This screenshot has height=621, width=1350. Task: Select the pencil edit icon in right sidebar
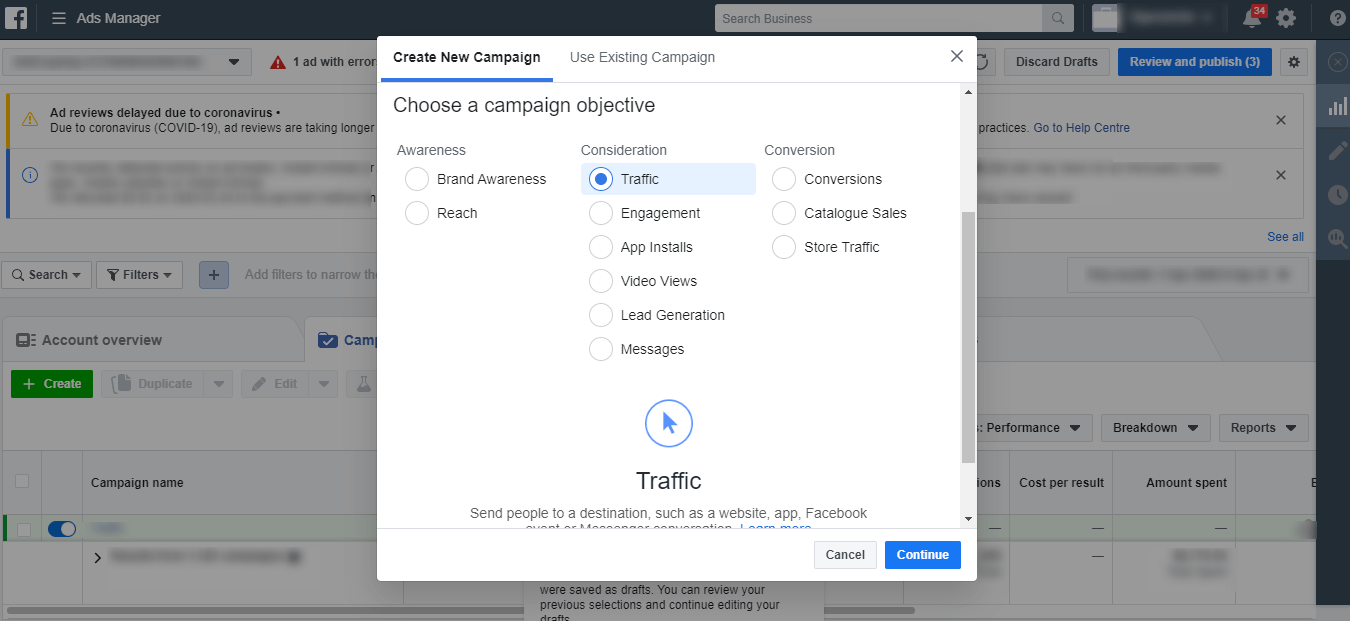pyautogui.click(x=1337, y=150)
